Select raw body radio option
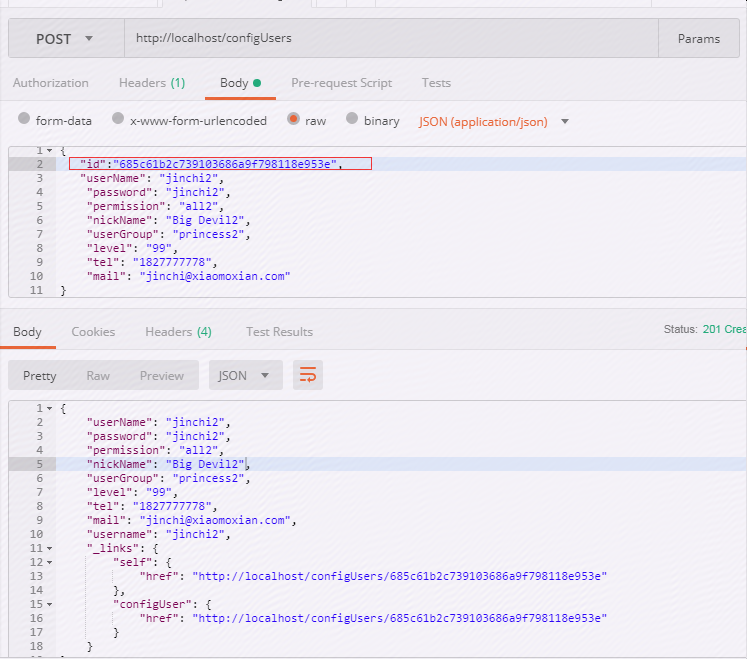Image resolution: width=747 pixels, height=659 pixels. point(293,118)
